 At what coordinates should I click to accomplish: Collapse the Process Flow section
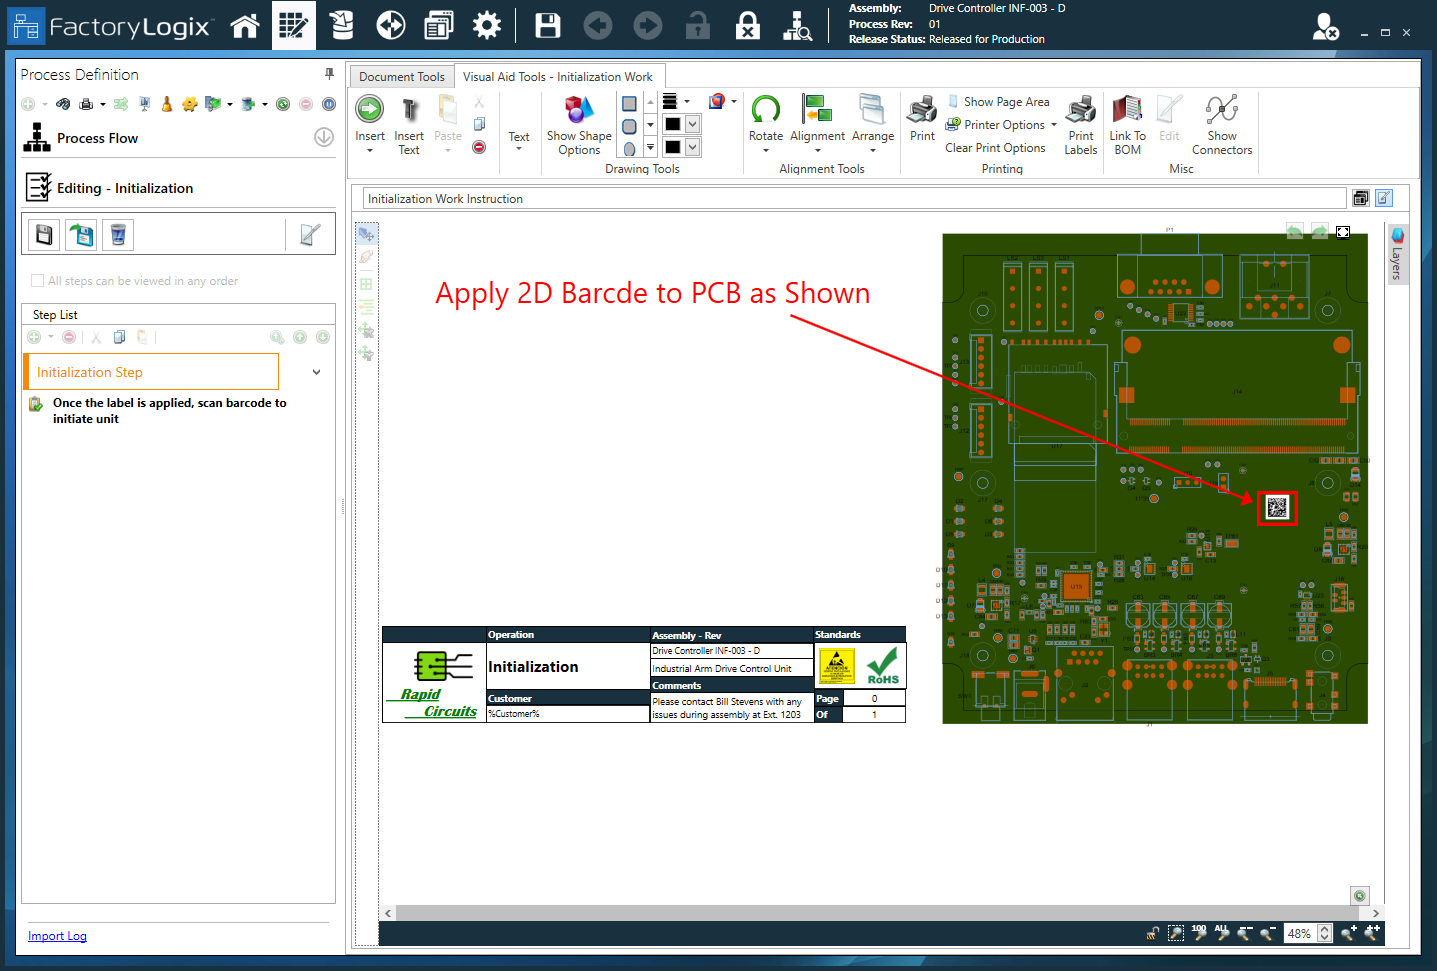point(323,137)
